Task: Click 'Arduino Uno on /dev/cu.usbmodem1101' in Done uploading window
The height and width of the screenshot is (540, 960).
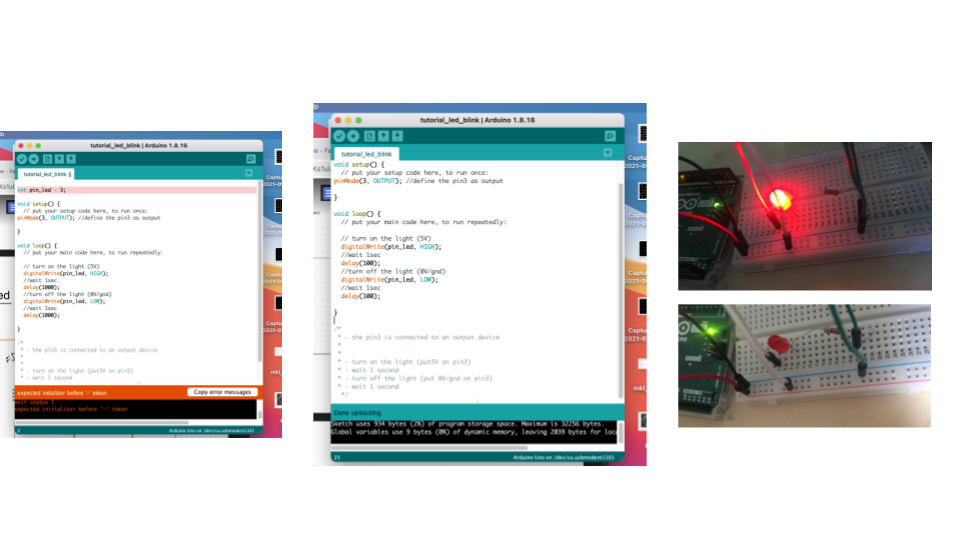Action: point(563,457)
